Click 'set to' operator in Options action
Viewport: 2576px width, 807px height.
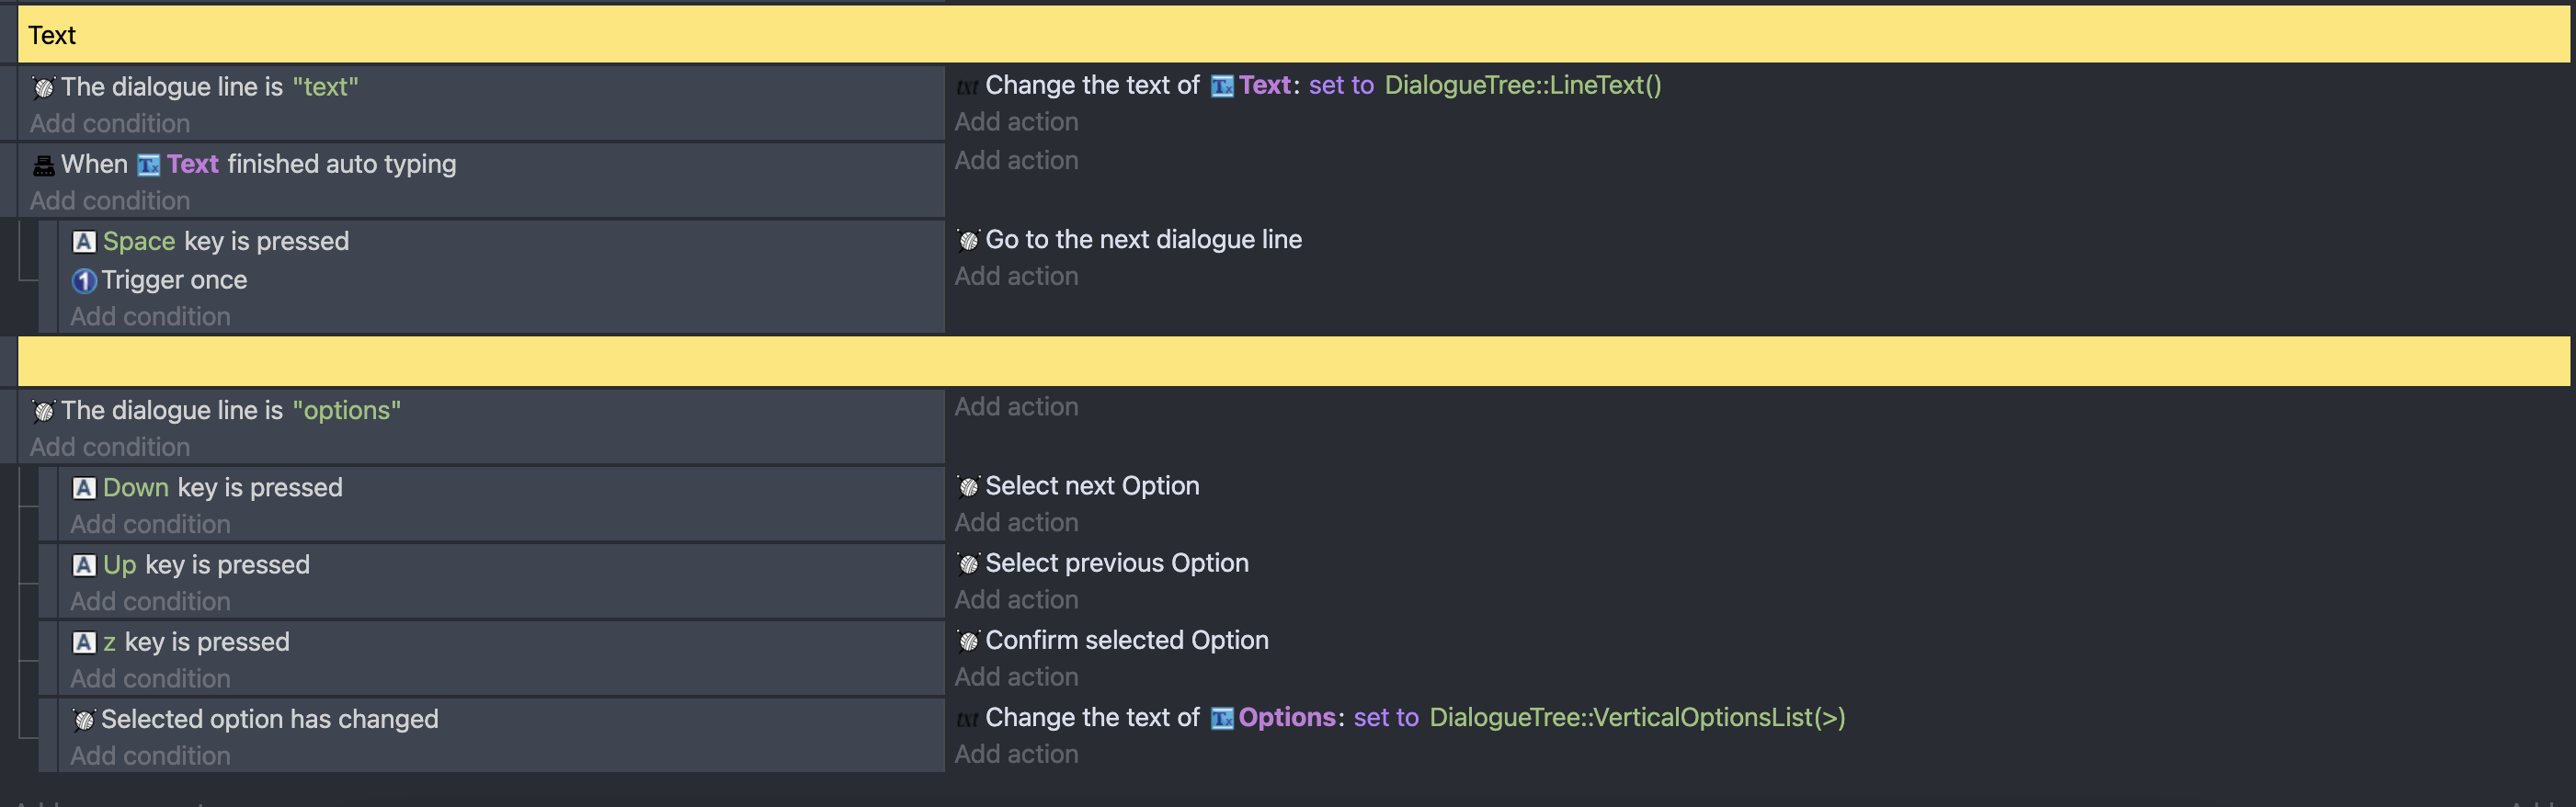point(1386,717)
